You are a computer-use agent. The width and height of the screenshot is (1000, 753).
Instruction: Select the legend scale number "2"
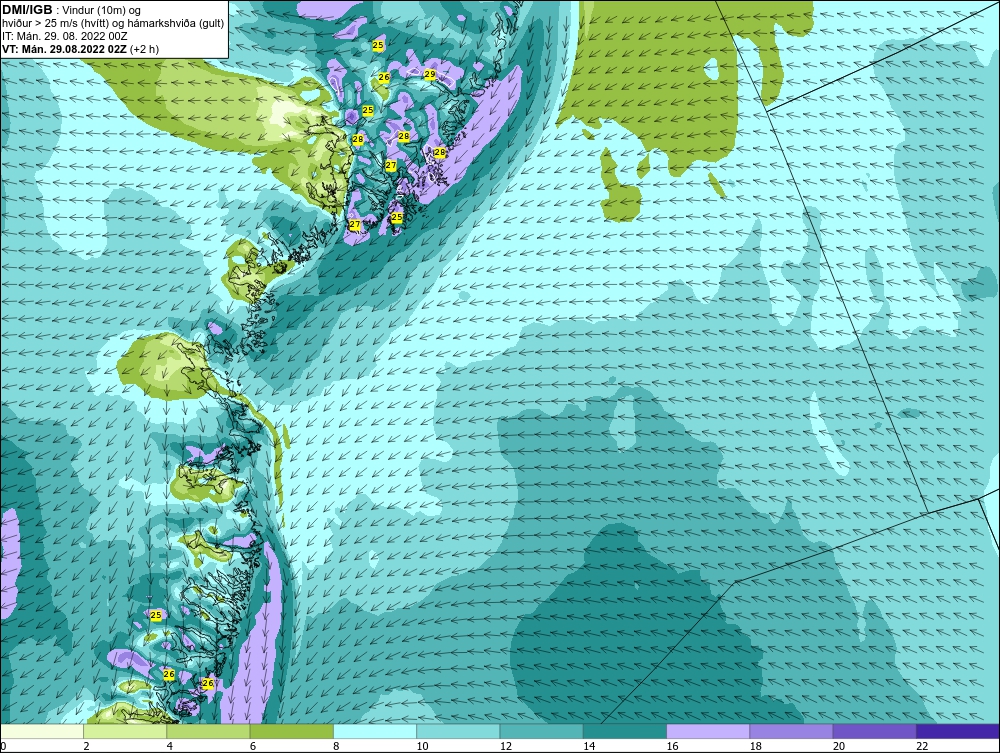86,746
